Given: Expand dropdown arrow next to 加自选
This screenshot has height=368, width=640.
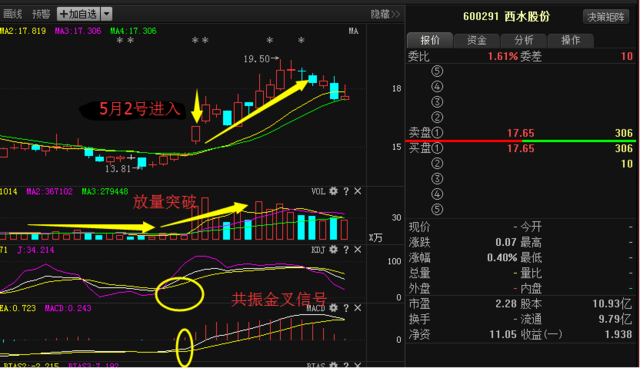Looking at the screenshot, I should [x=107, y=14].
